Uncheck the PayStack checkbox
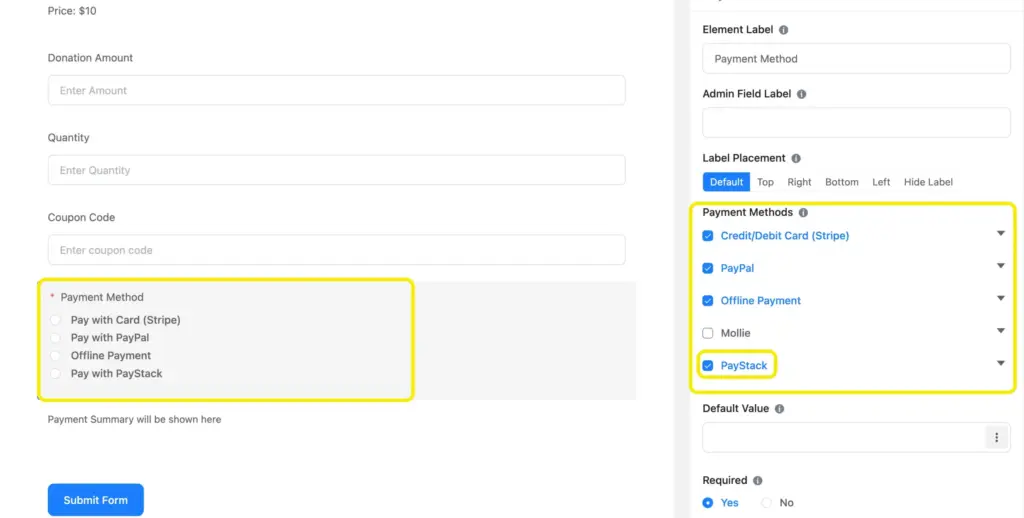This screenshot has width=1024, height=518. [x=708, y=366]
